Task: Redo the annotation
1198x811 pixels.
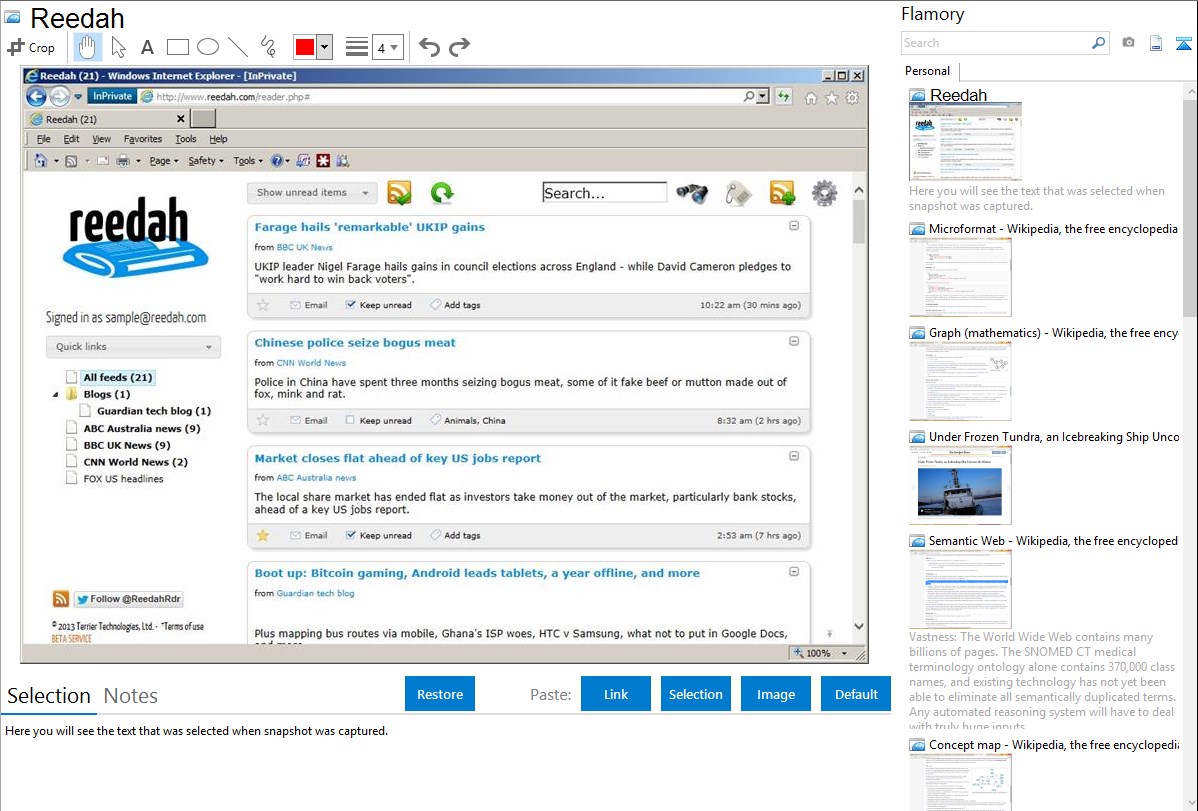Action: click(459, 47)
